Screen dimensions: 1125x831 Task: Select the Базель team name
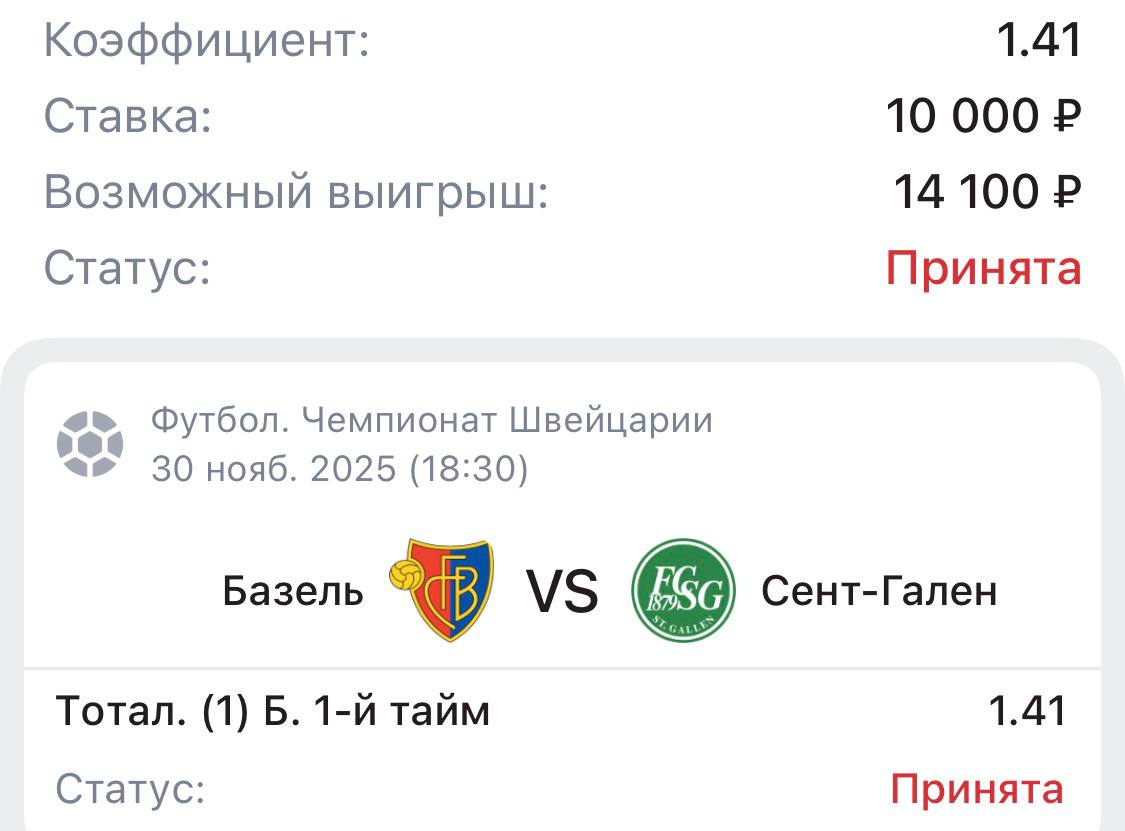(293, 591)
